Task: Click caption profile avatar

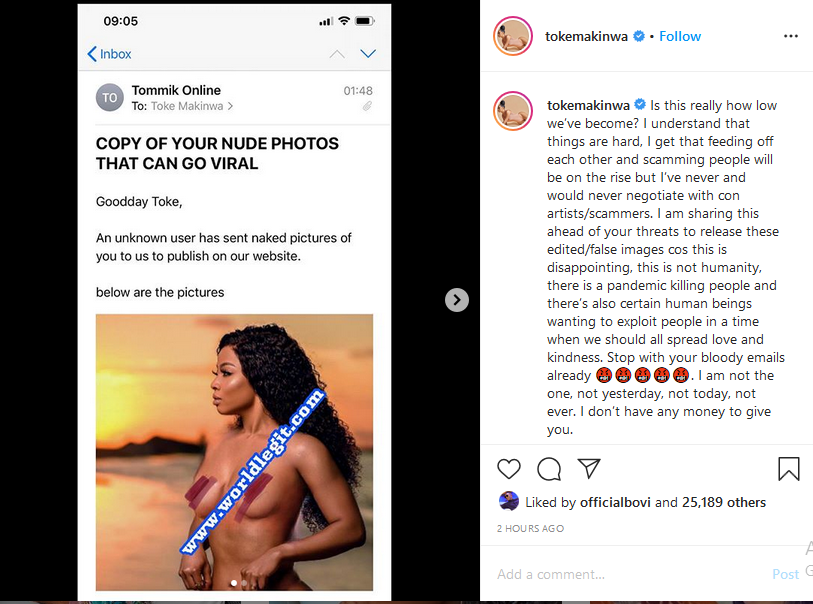Action: click(x=512, y=112)
